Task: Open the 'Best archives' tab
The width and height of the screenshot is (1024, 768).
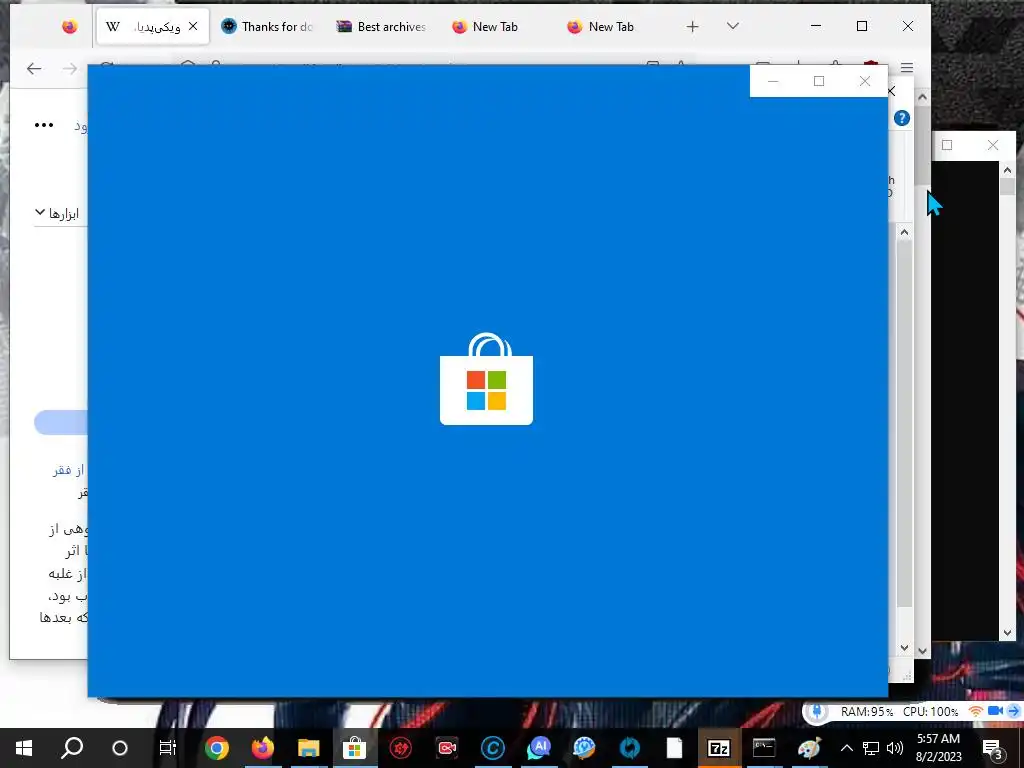Action: [x=381, y=27]
